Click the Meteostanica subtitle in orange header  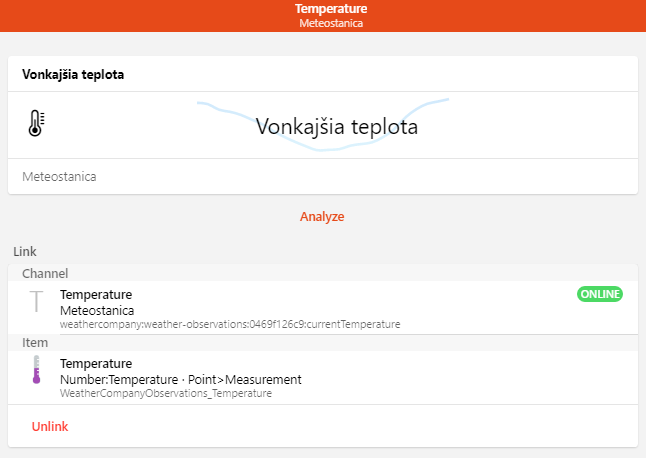pyautogui.click(x=323, y=22)
